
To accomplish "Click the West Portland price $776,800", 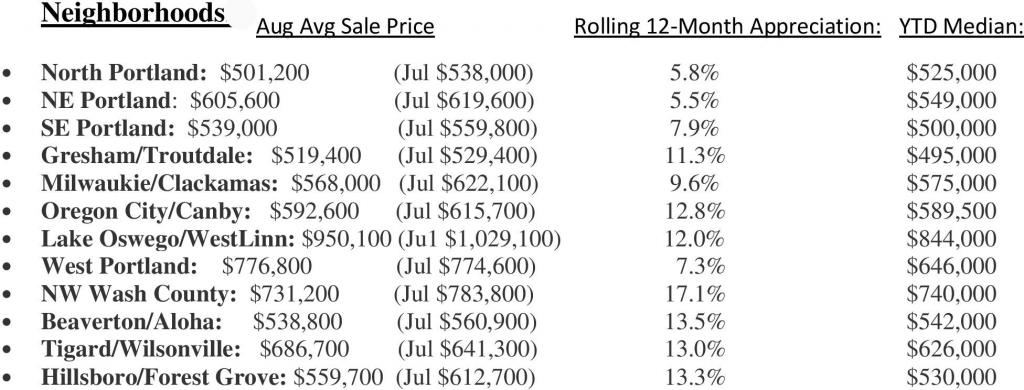I will click(266, 267).
